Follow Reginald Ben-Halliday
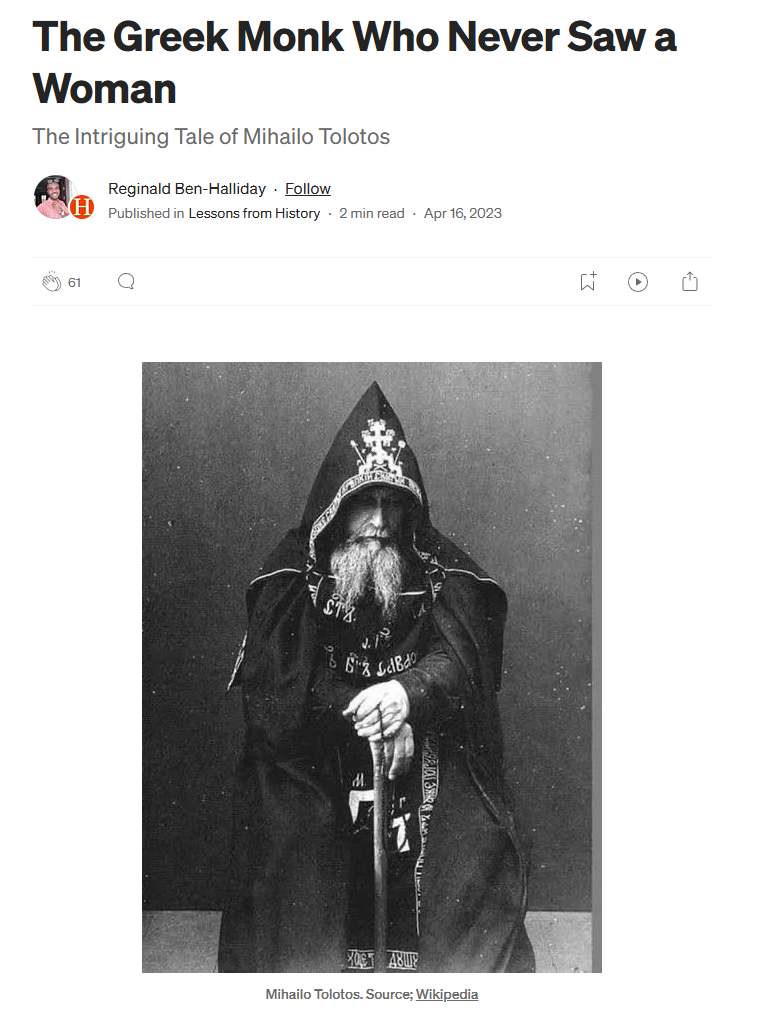Viewport: 774px width, 1031px height. [x=308, y=189]
